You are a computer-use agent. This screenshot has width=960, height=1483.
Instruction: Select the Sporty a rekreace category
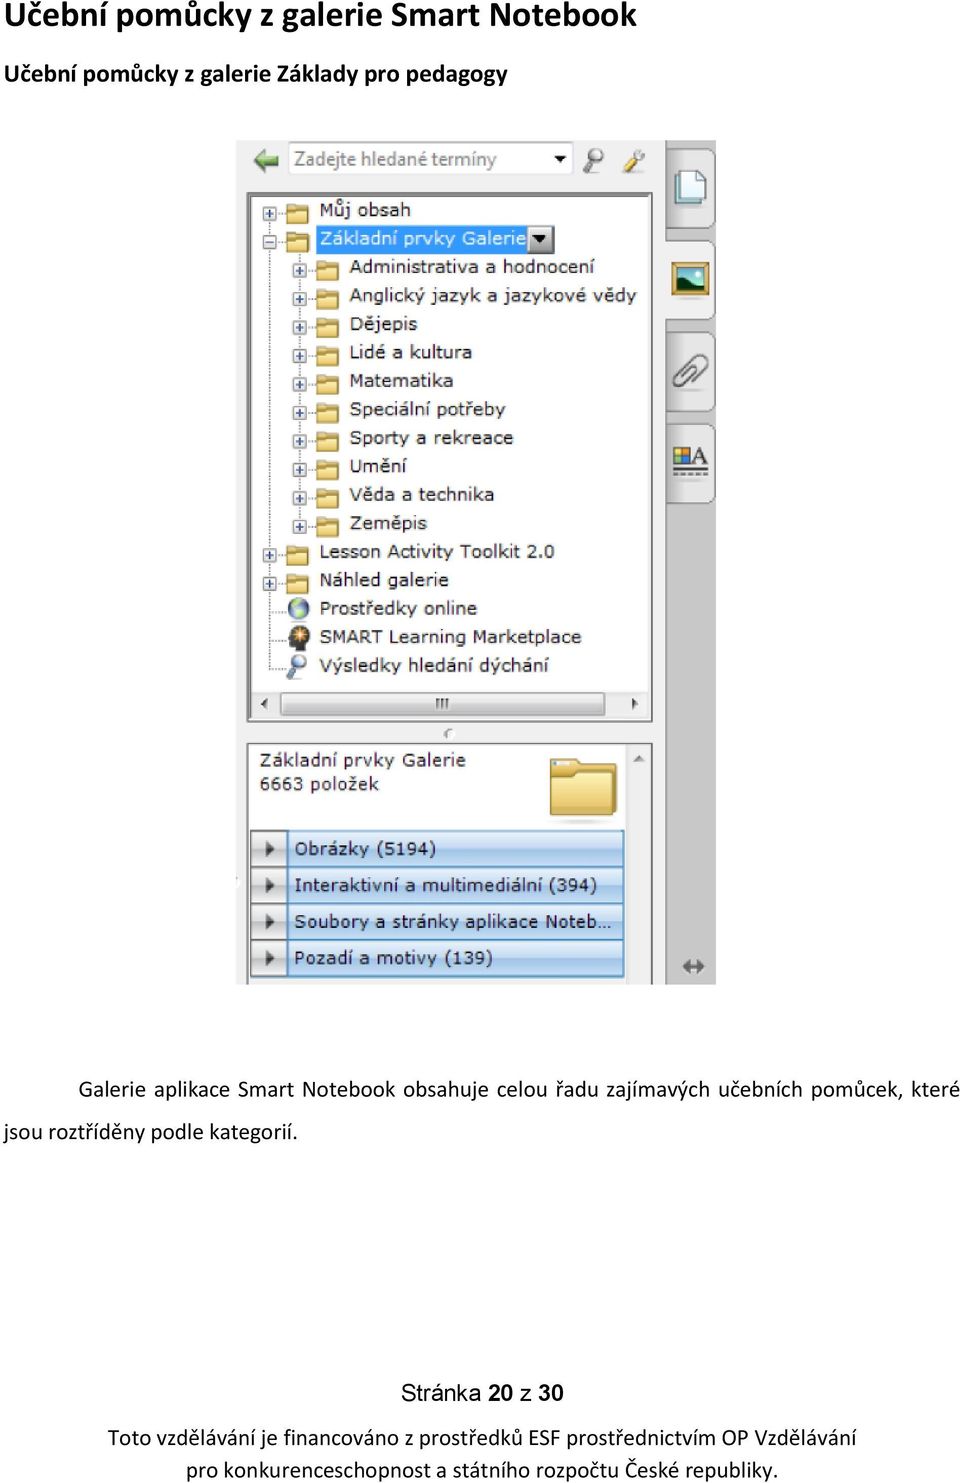[431, 438]
